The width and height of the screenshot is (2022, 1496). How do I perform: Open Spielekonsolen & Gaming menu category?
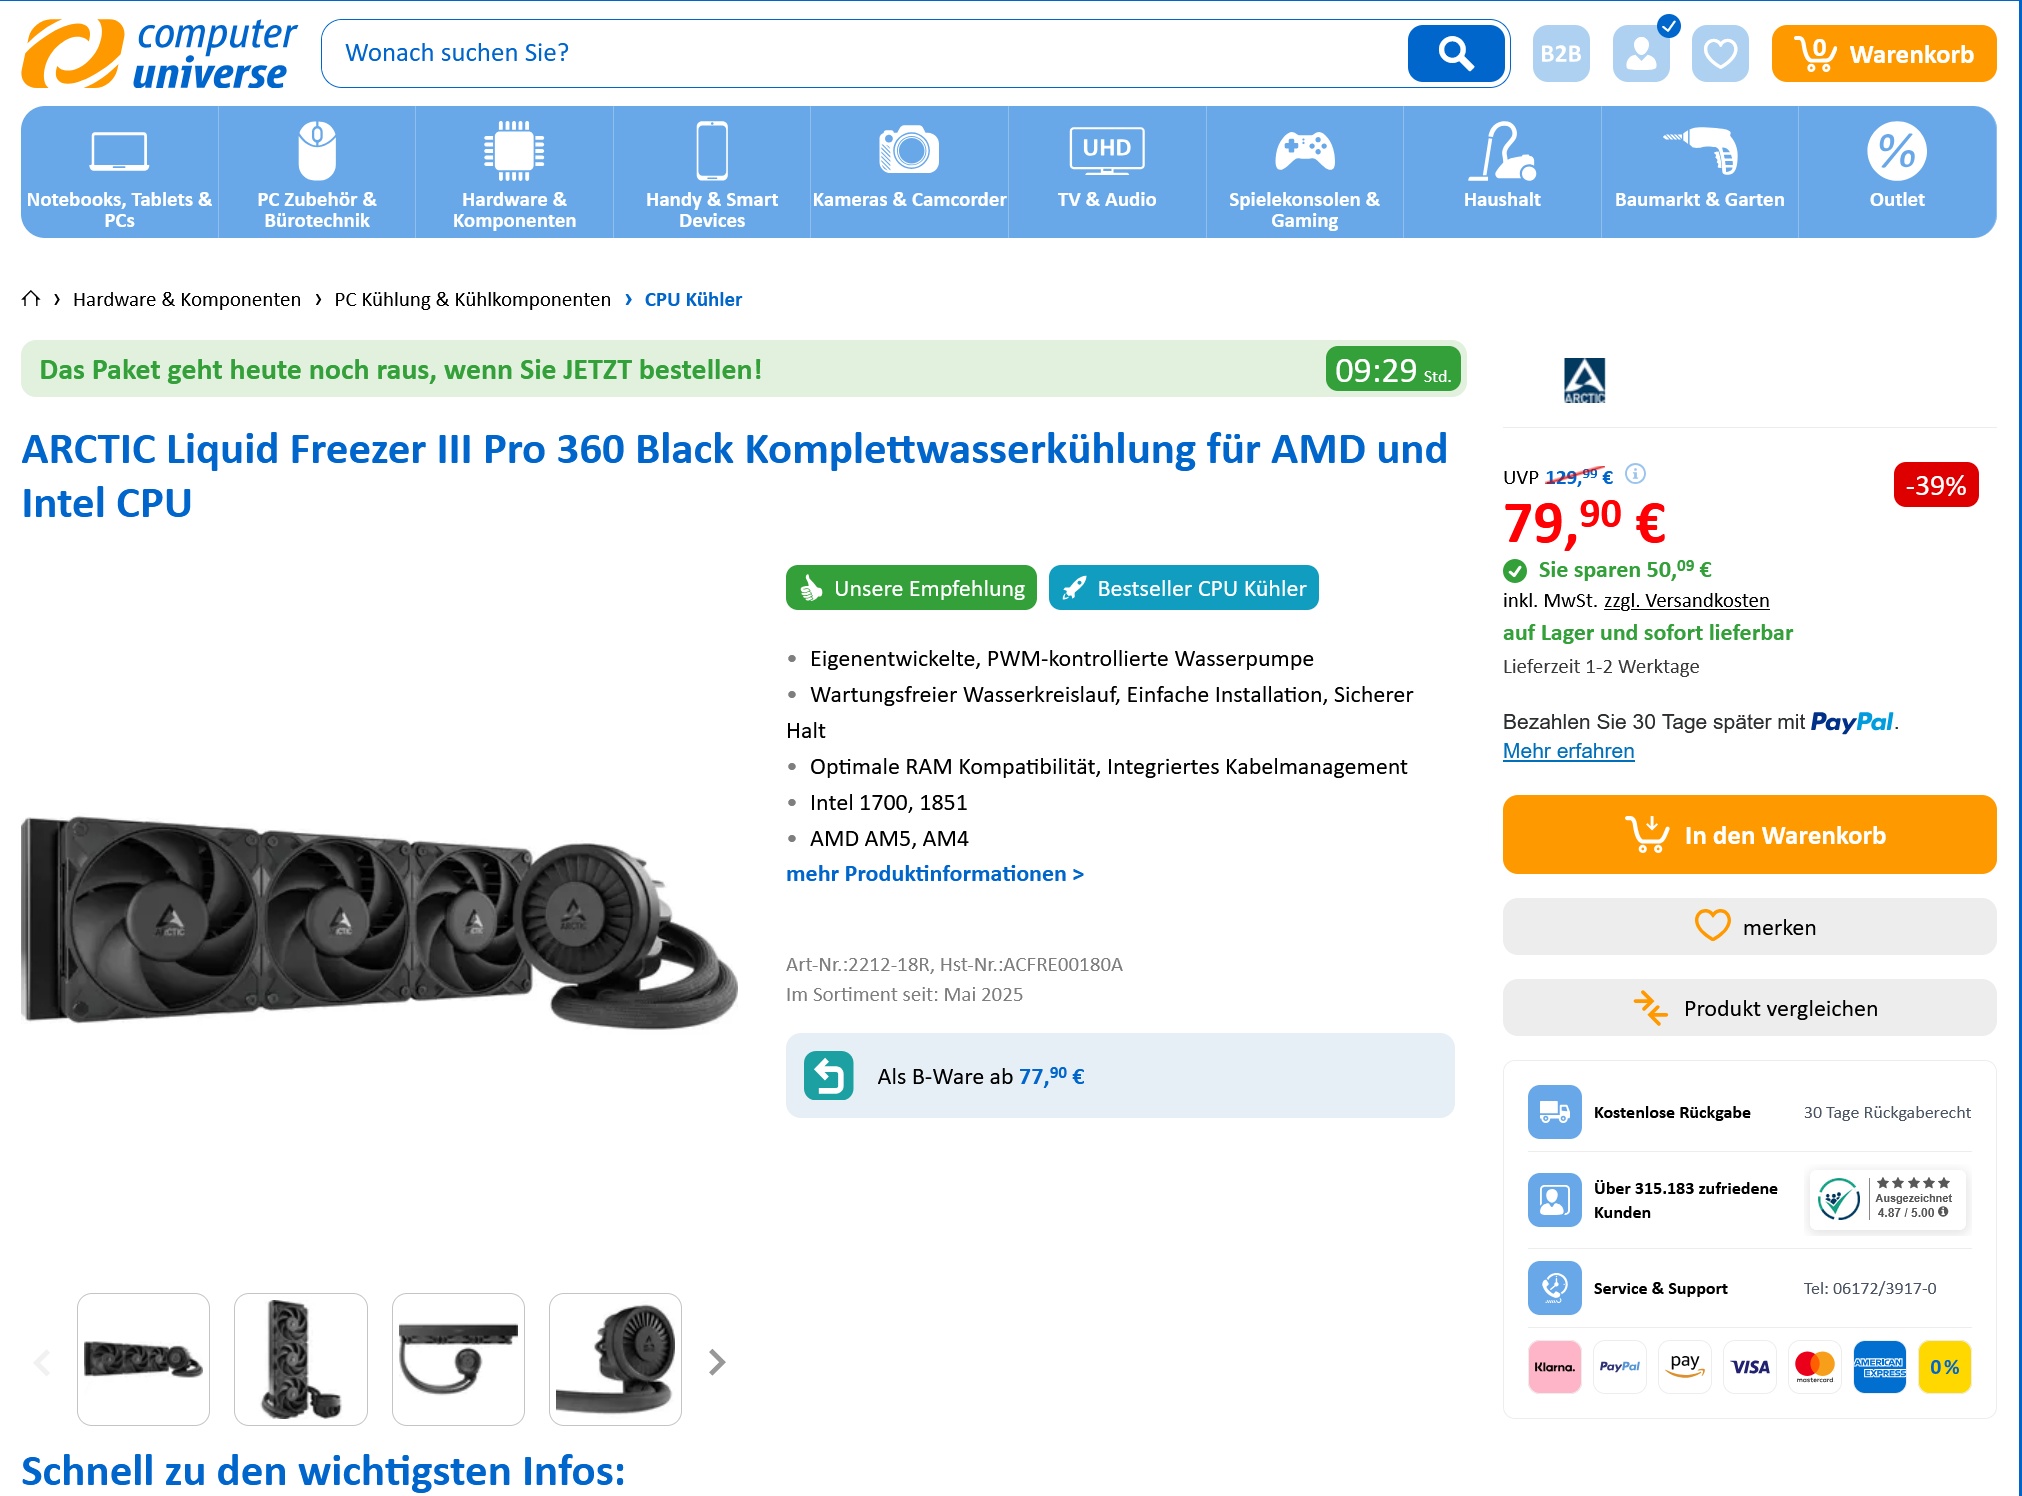[1304, 172]
